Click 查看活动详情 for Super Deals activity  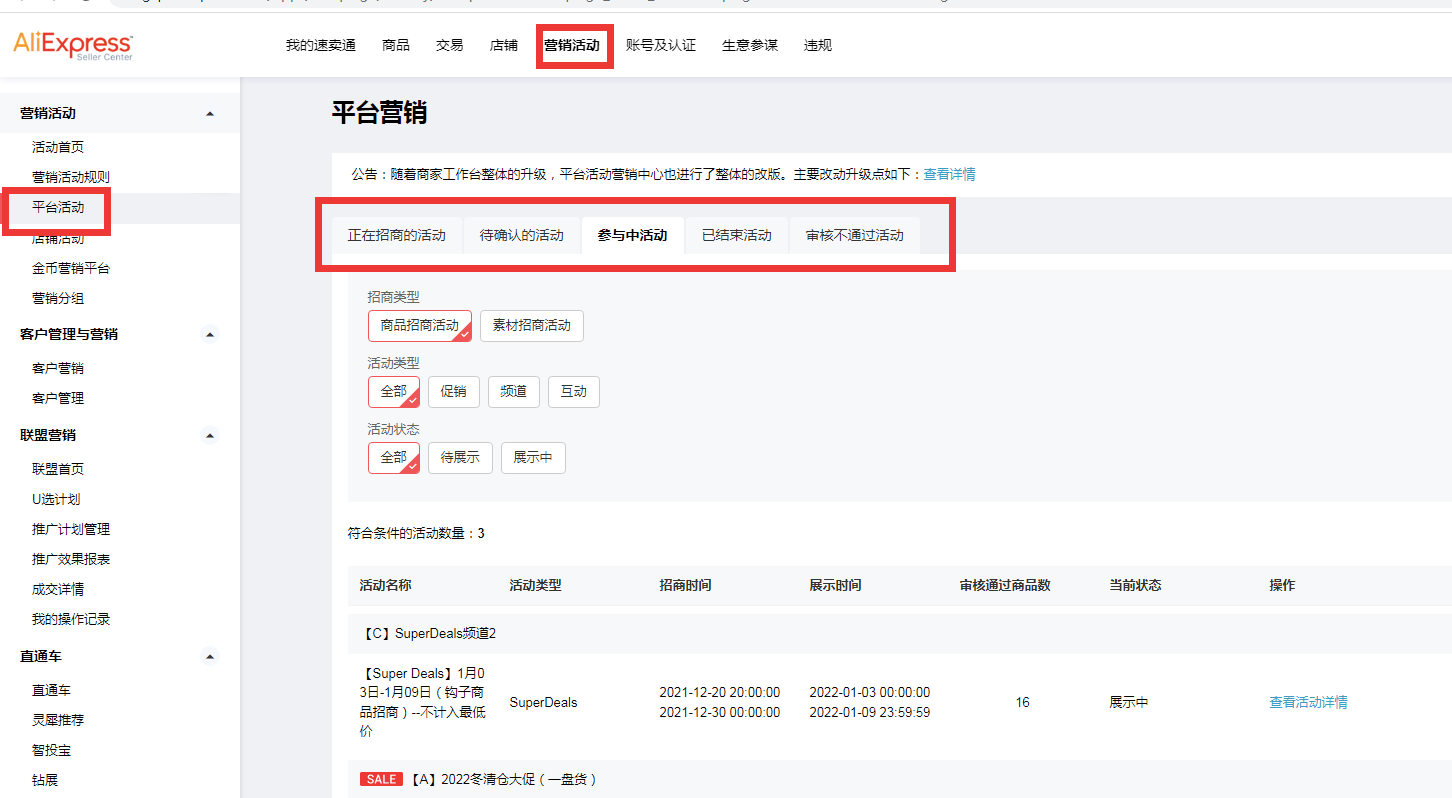point(1308,702)
